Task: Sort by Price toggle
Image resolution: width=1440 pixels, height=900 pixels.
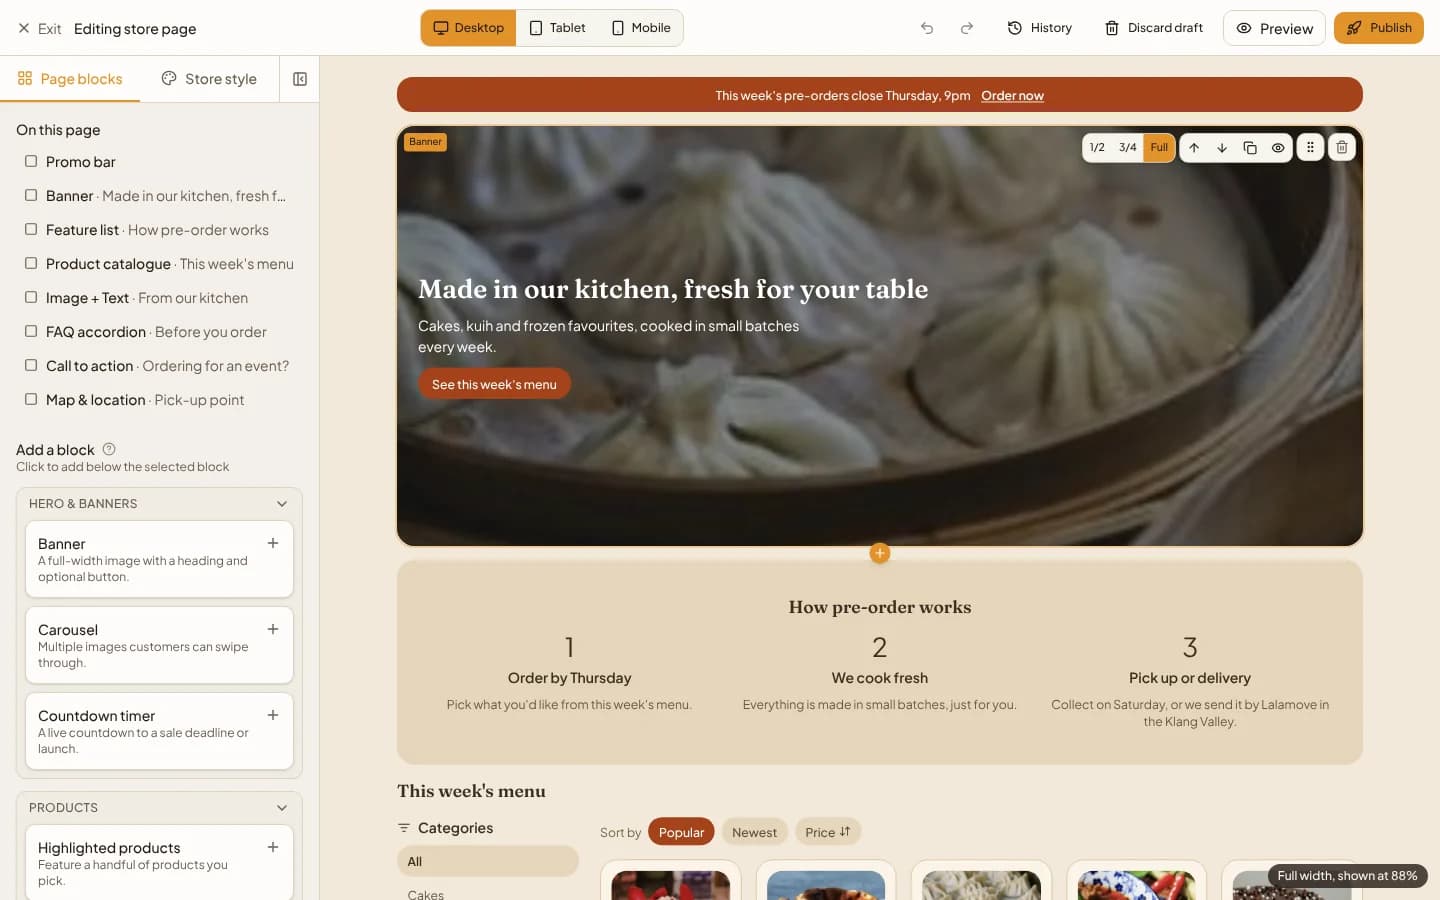Action: click(828, 832)
